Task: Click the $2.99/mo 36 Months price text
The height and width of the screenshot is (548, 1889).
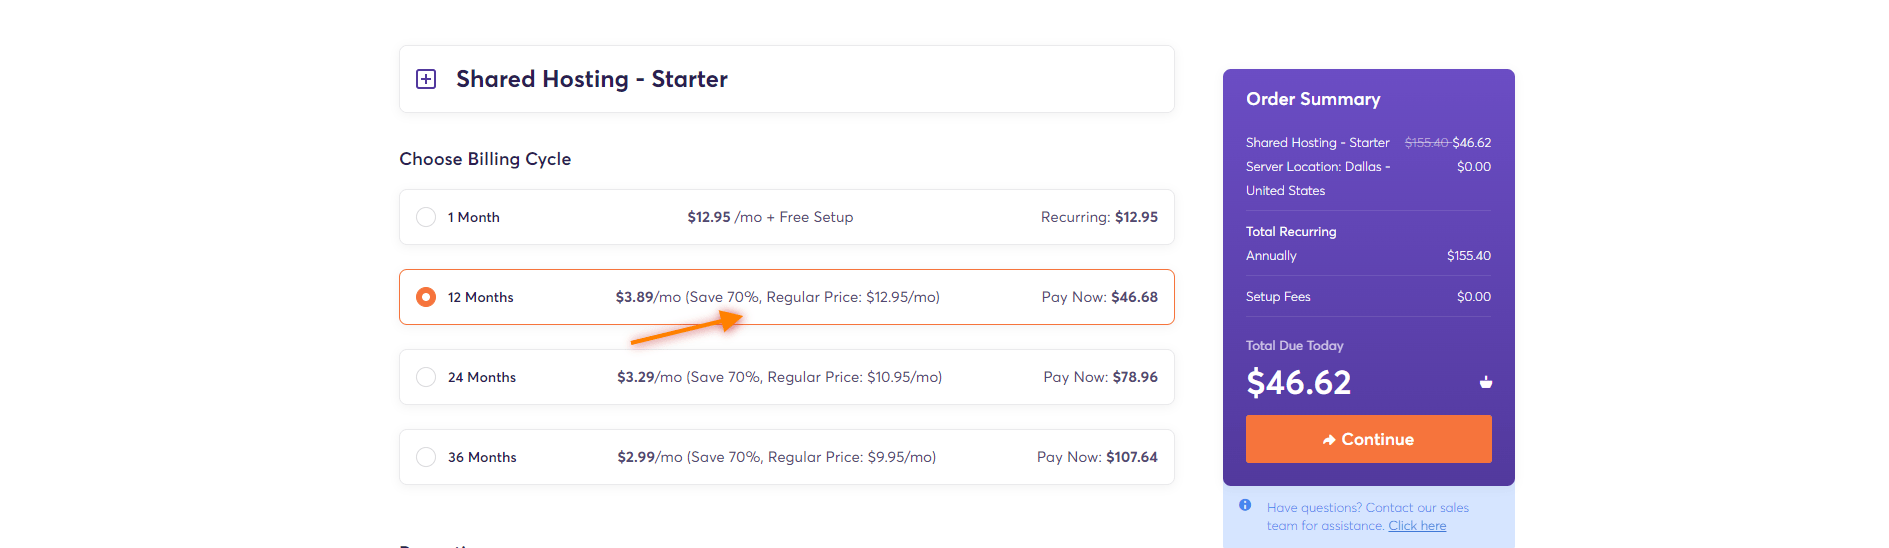Action: (650, 457)
